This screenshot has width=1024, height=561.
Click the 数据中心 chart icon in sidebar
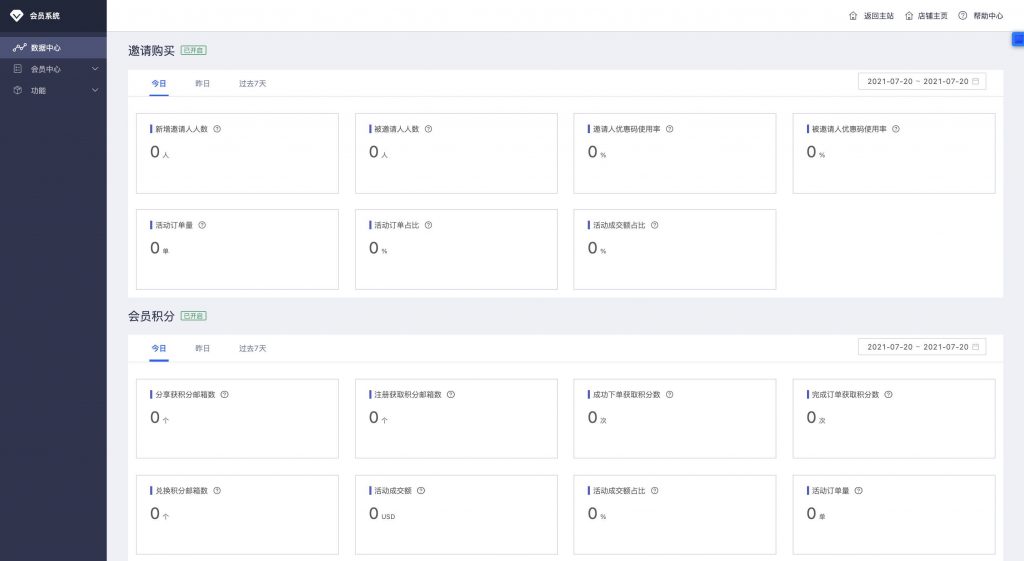[x=18, y=47]
